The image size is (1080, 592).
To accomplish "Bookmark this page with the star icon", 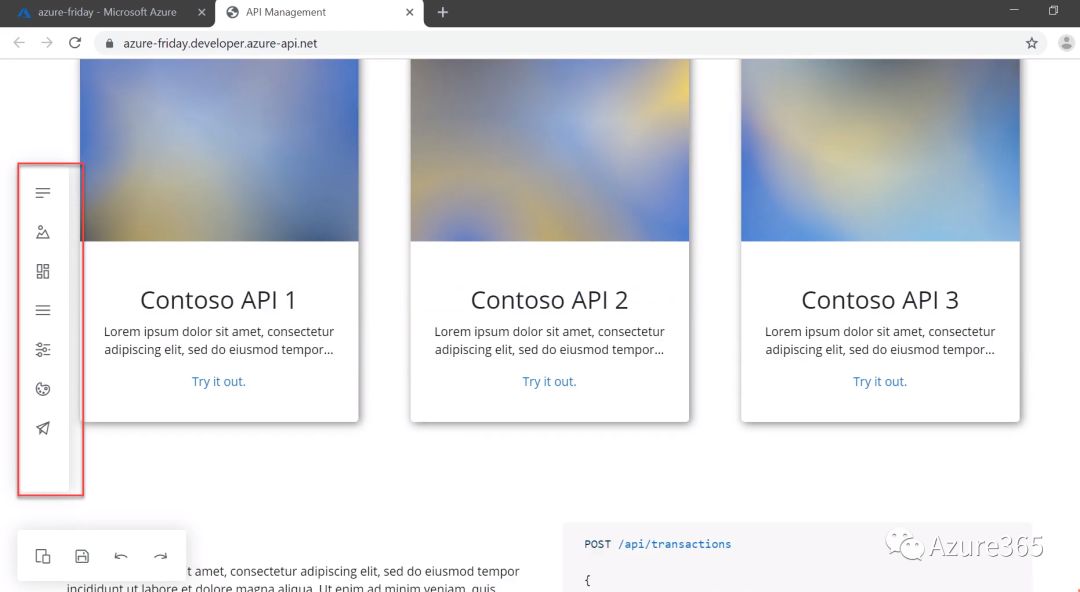I will click(1031, 43).
